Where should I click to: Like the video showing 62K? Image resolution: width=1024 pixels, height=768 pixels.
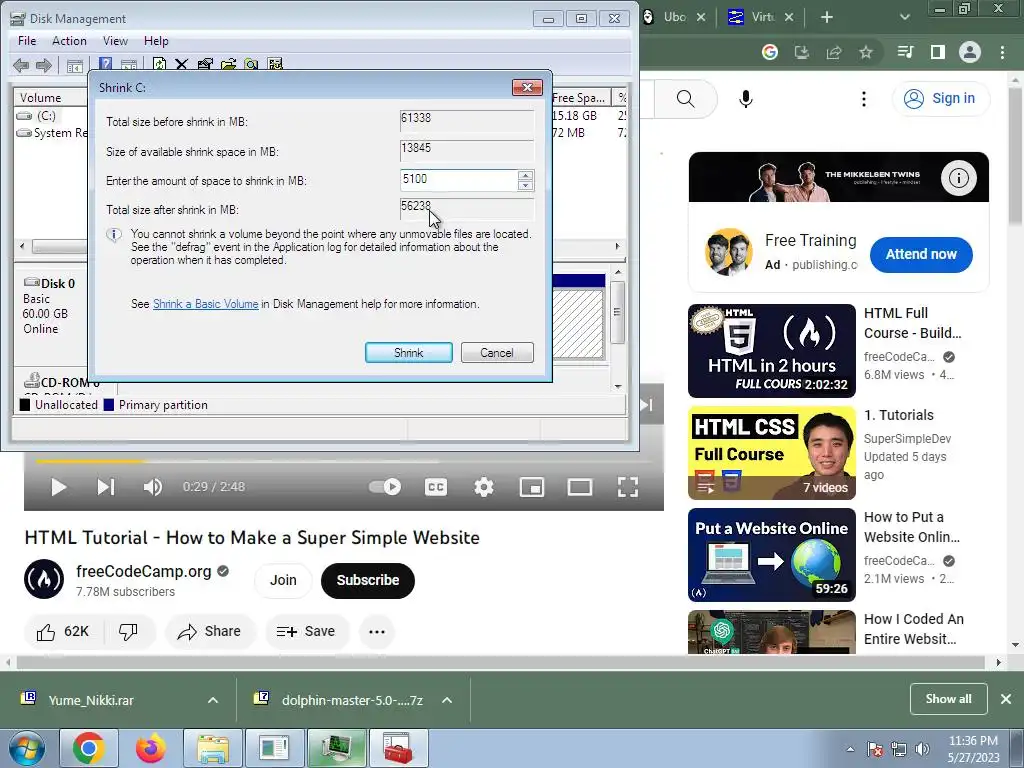(63, 632)
